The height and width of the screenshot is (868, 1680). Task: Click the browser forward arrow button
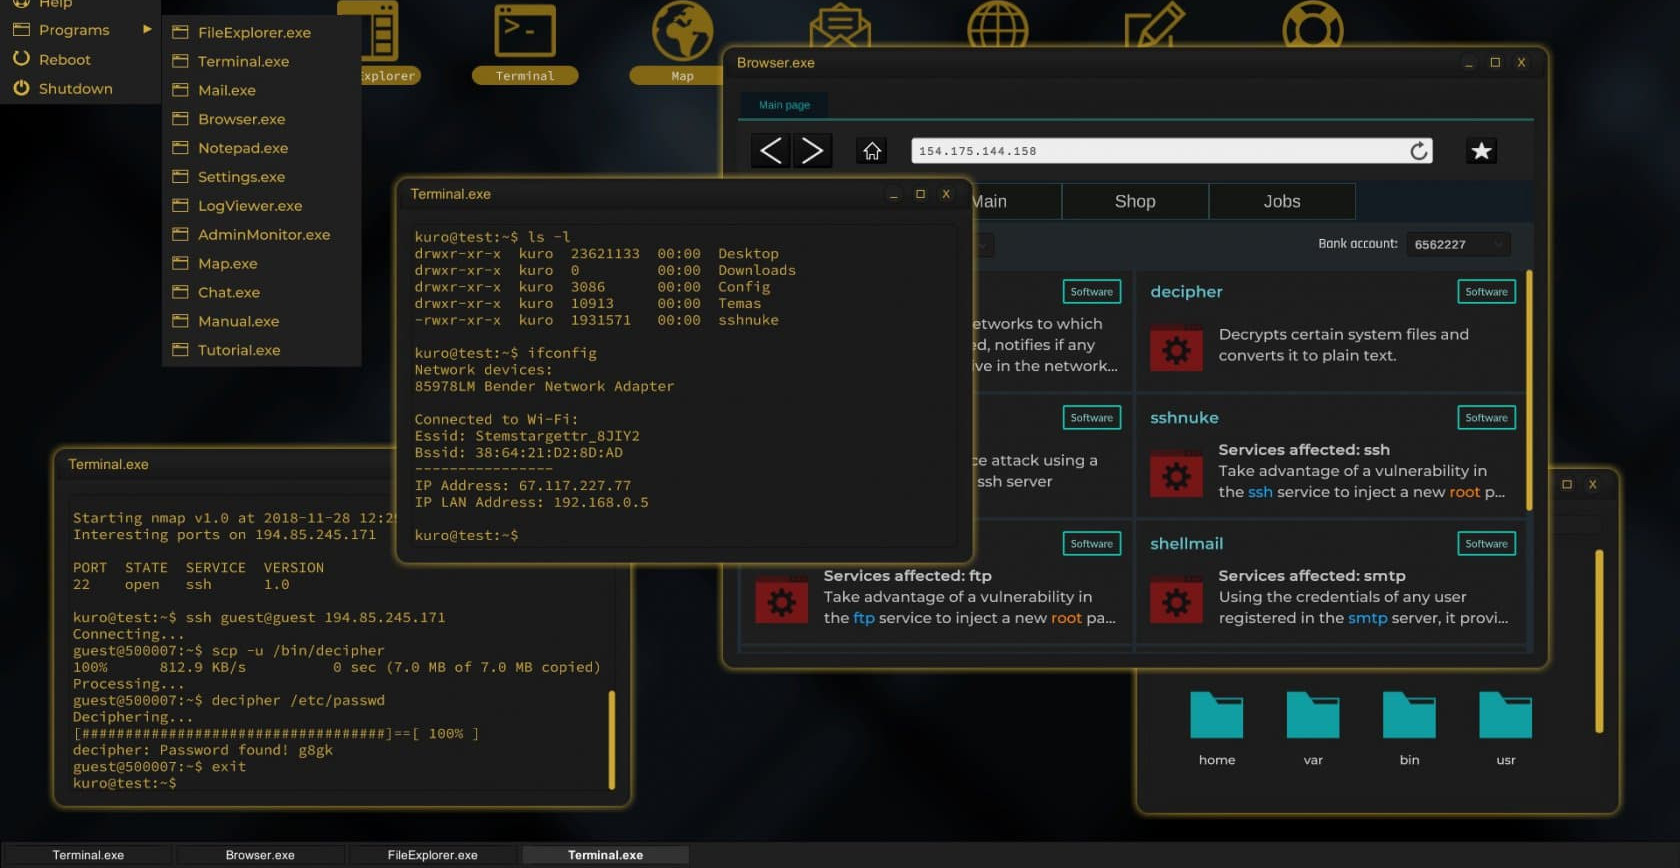pos(812,151)
